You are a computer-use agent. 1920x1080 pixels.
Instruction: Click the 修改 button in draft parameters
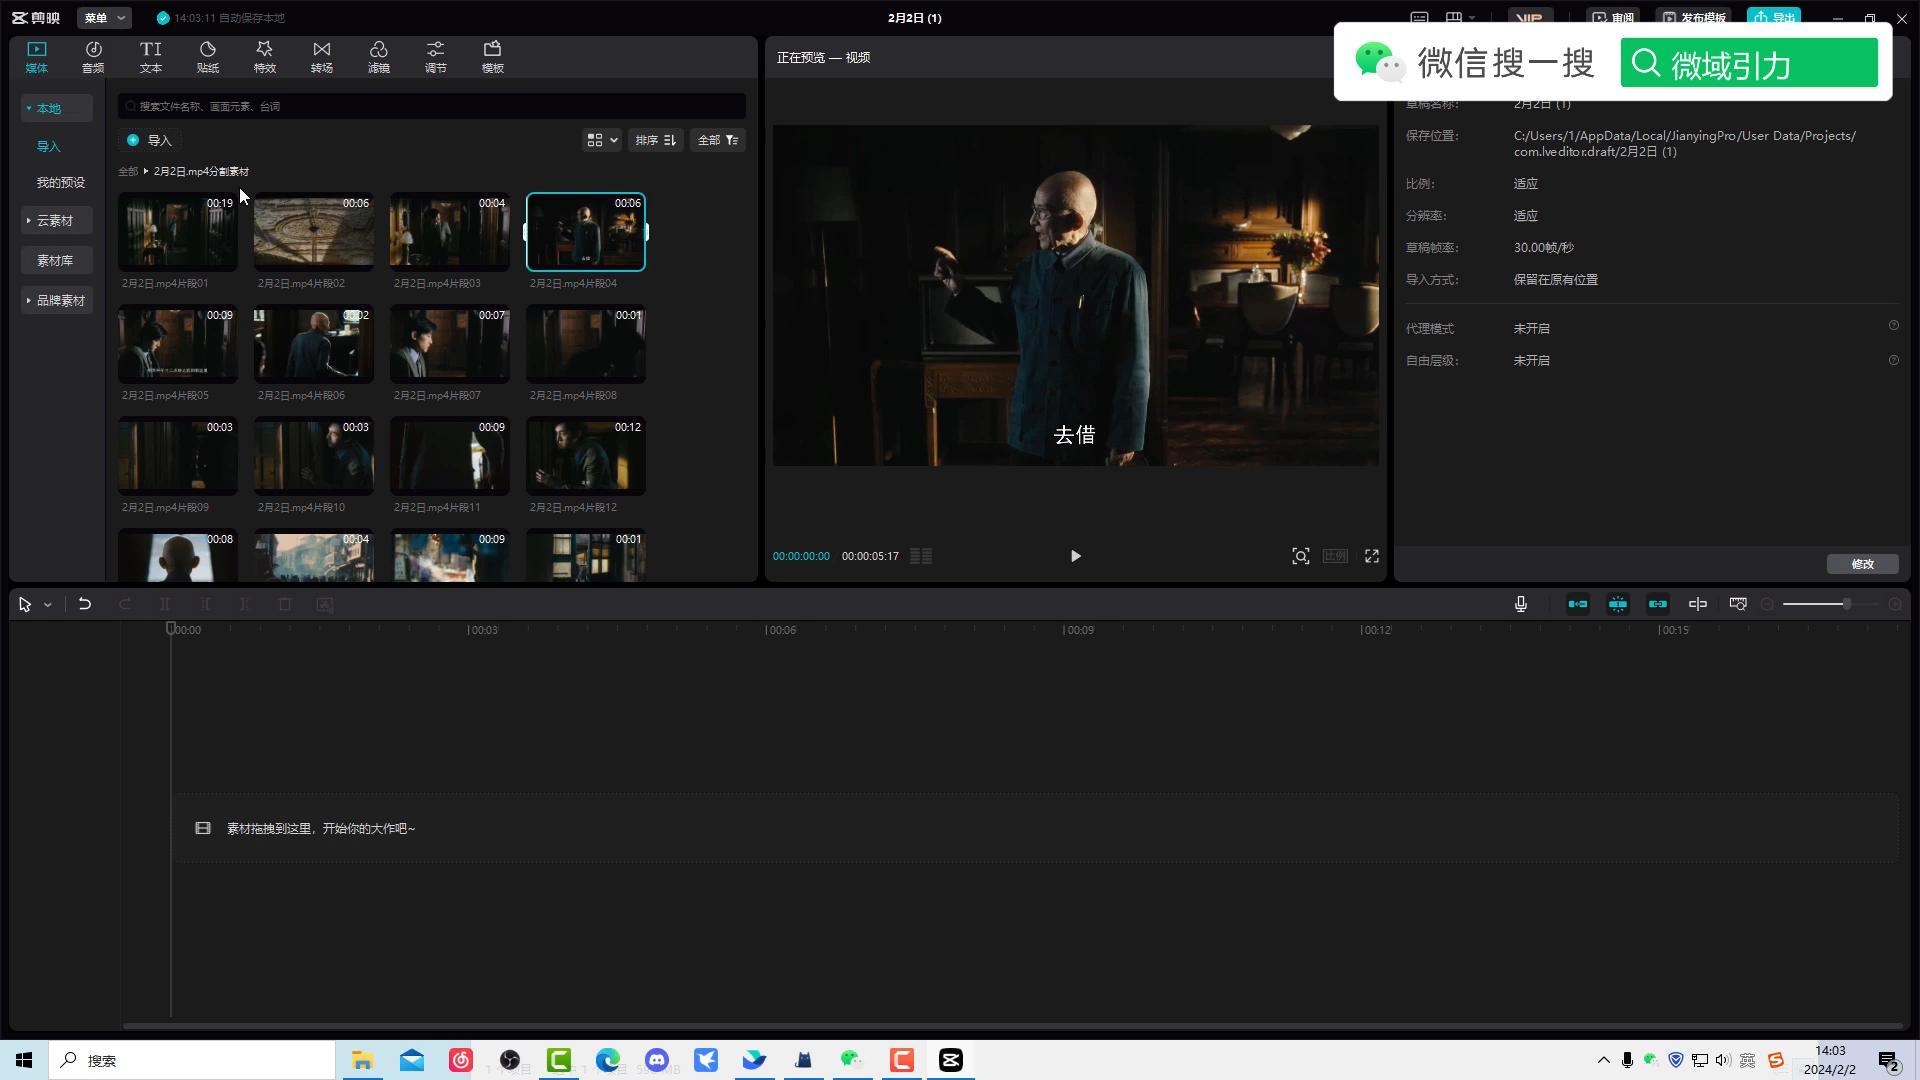(1862, 564)
